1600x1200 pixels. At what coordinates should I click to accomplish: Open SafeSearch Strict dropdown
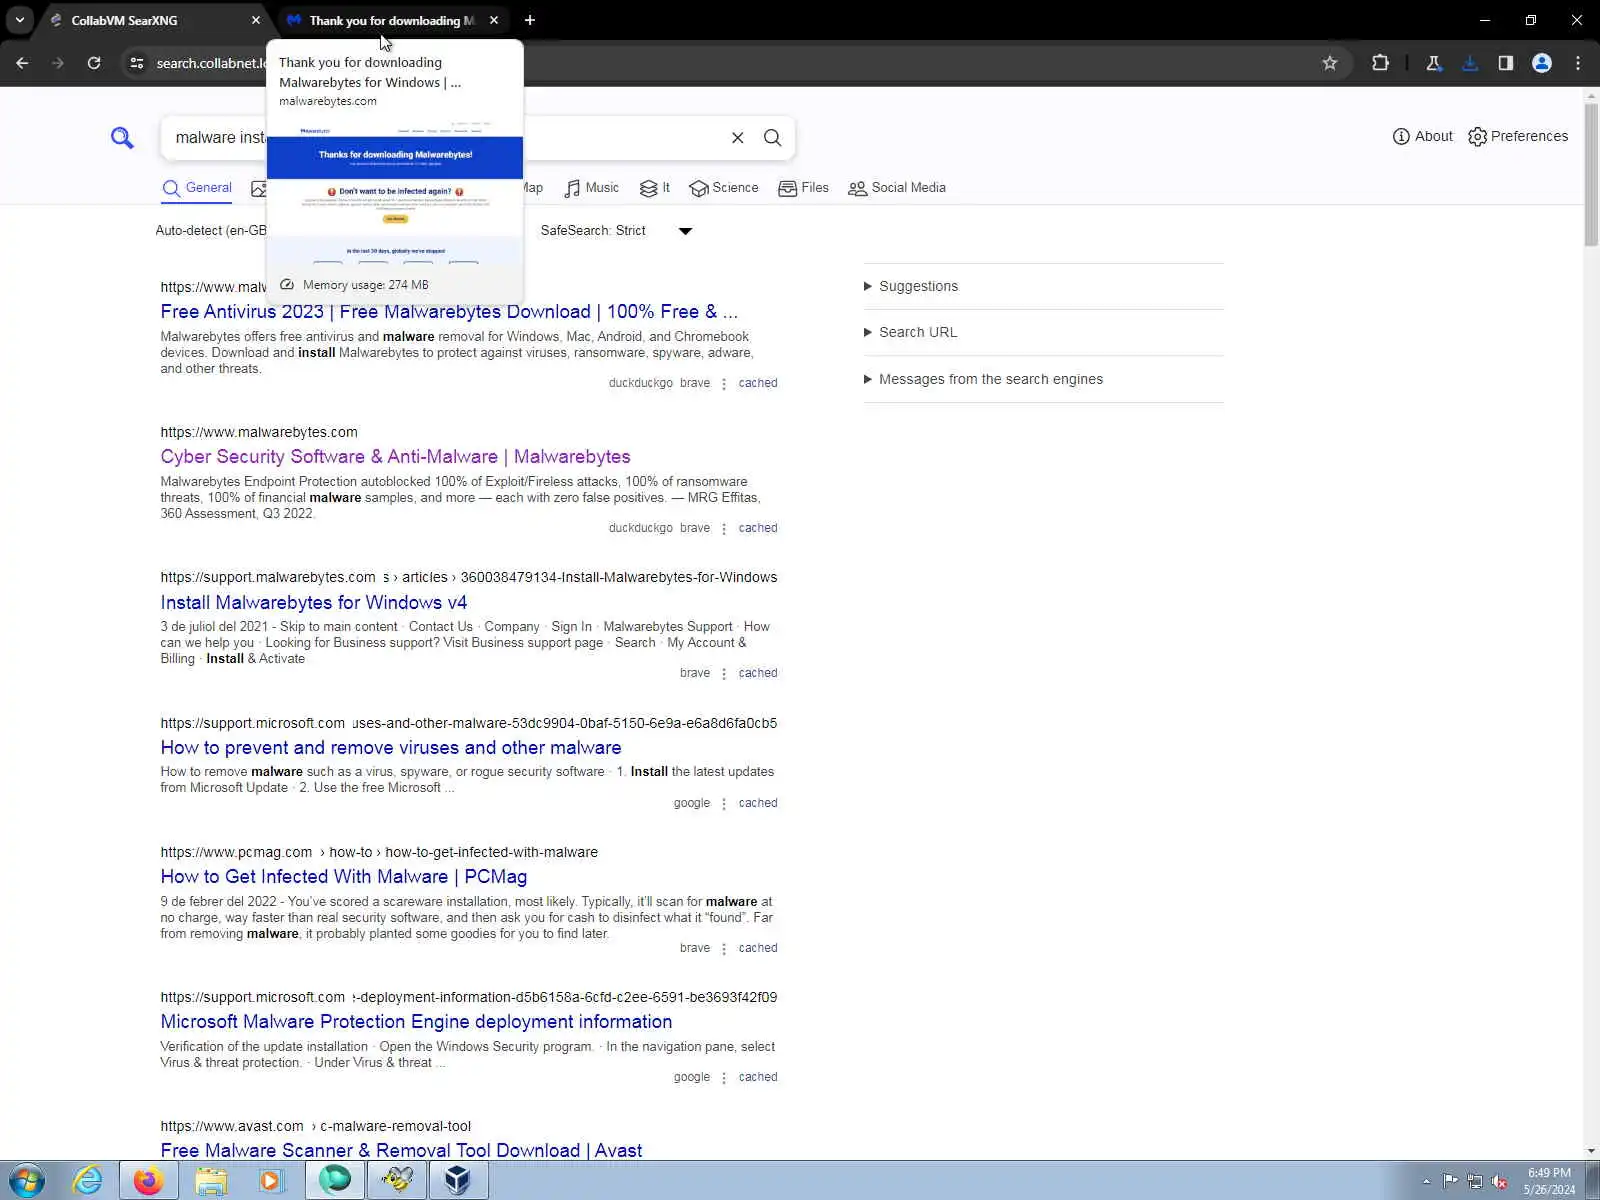[617, 231]
